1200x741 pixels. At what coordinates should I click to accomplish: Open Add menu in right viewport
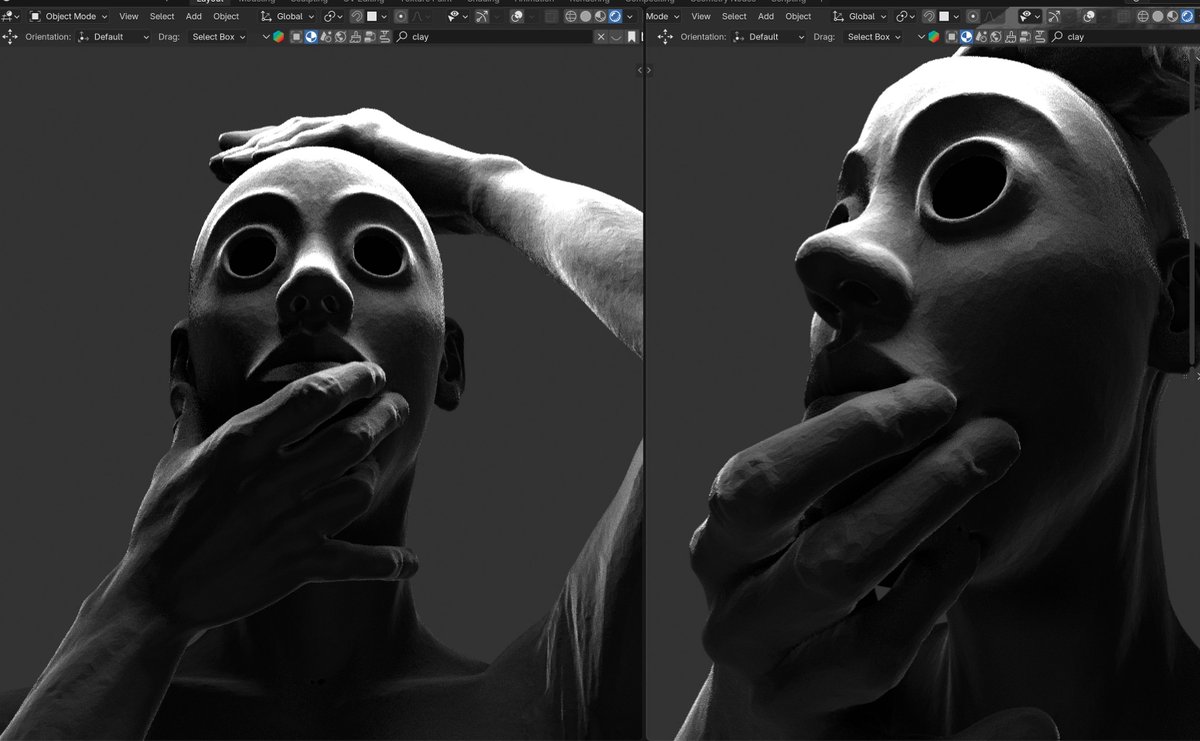point(766,16)
